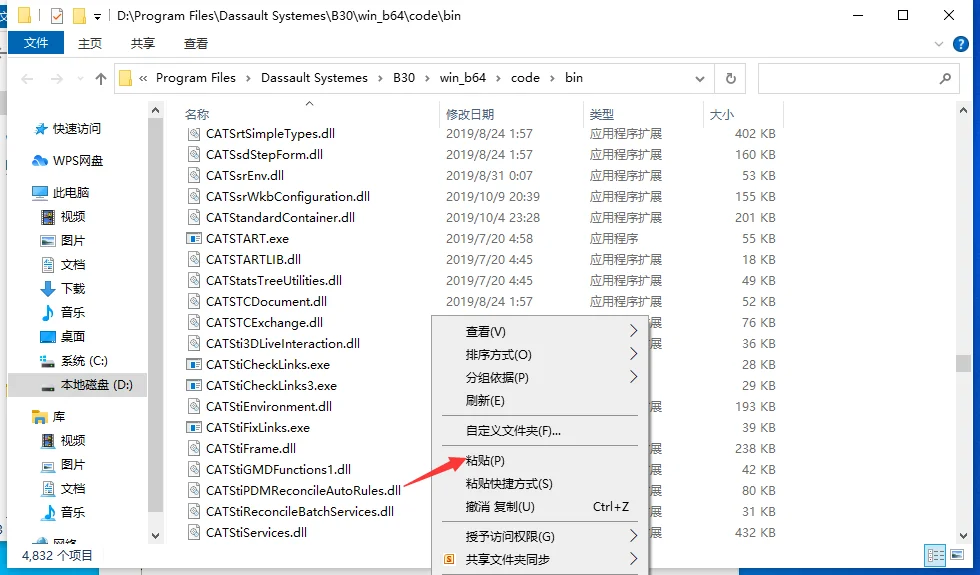The image size is (980, 575).
Task: Navigate to B30 breadcrumb
Action: (404, 78)
